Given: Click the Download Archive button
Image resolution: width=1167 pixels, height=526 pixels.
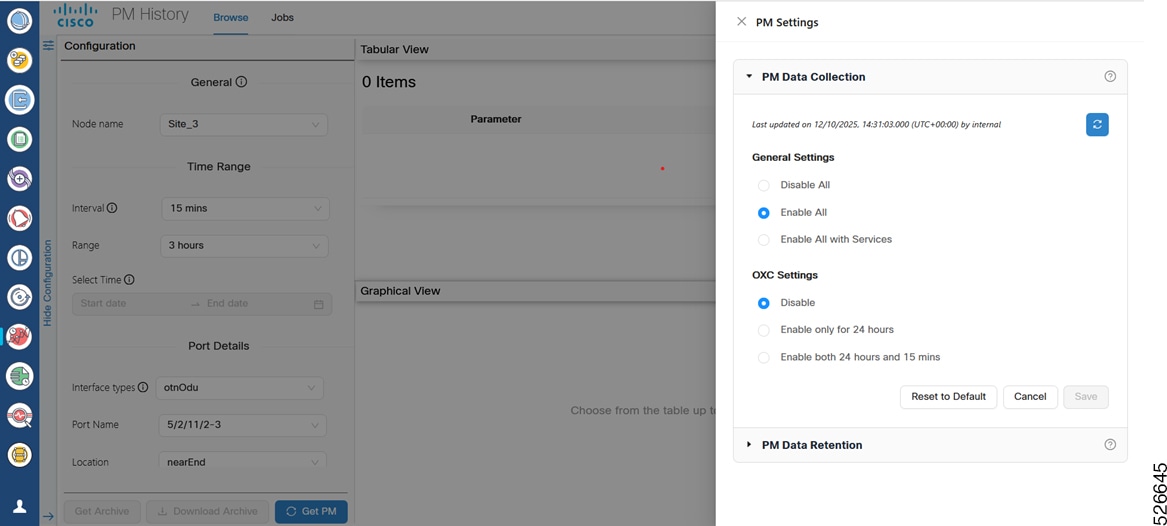Looking at the screenshot, I should (x=208, y=511).
